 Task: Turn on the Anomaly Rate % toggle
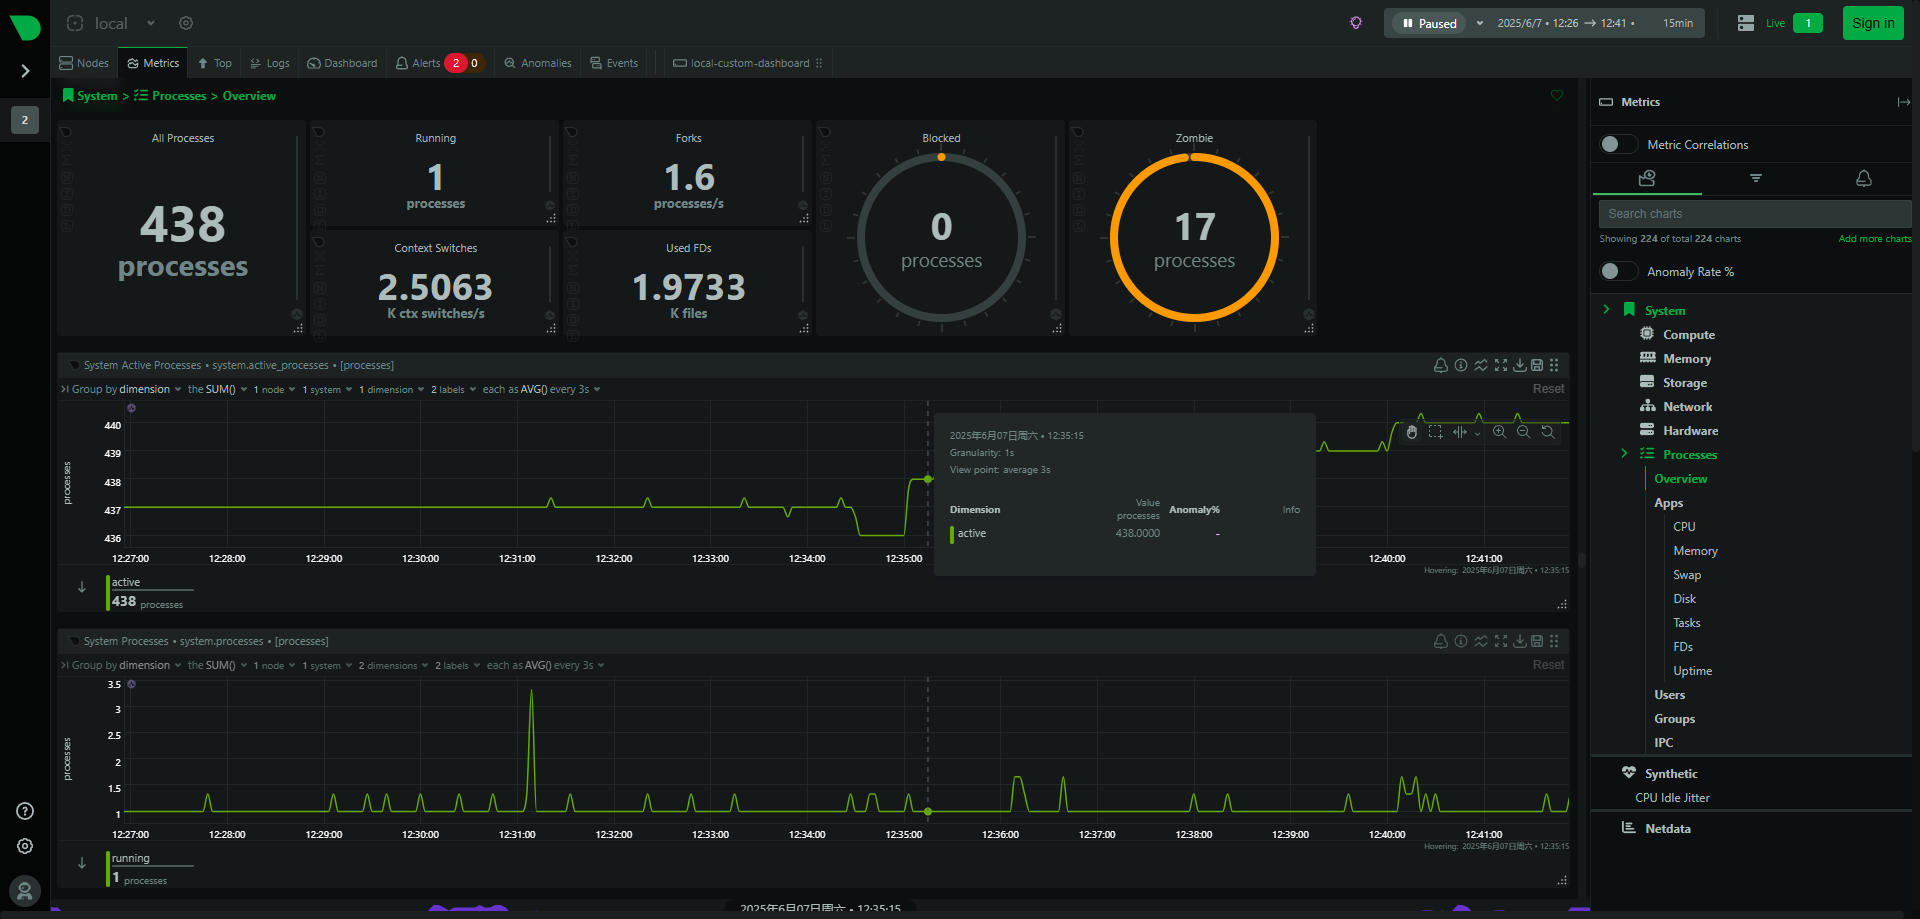[x=1617, y=272]
